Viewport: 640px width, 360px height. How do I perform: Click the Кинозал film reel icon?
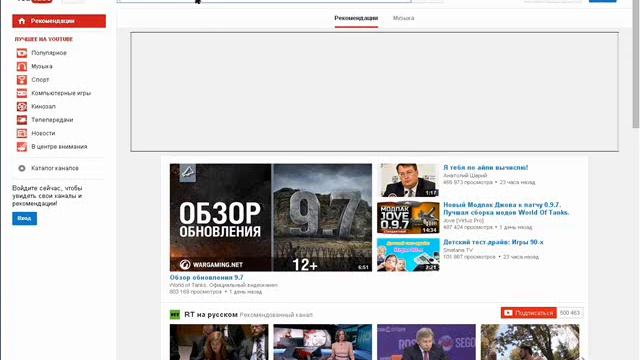click(x=22, y=107)
